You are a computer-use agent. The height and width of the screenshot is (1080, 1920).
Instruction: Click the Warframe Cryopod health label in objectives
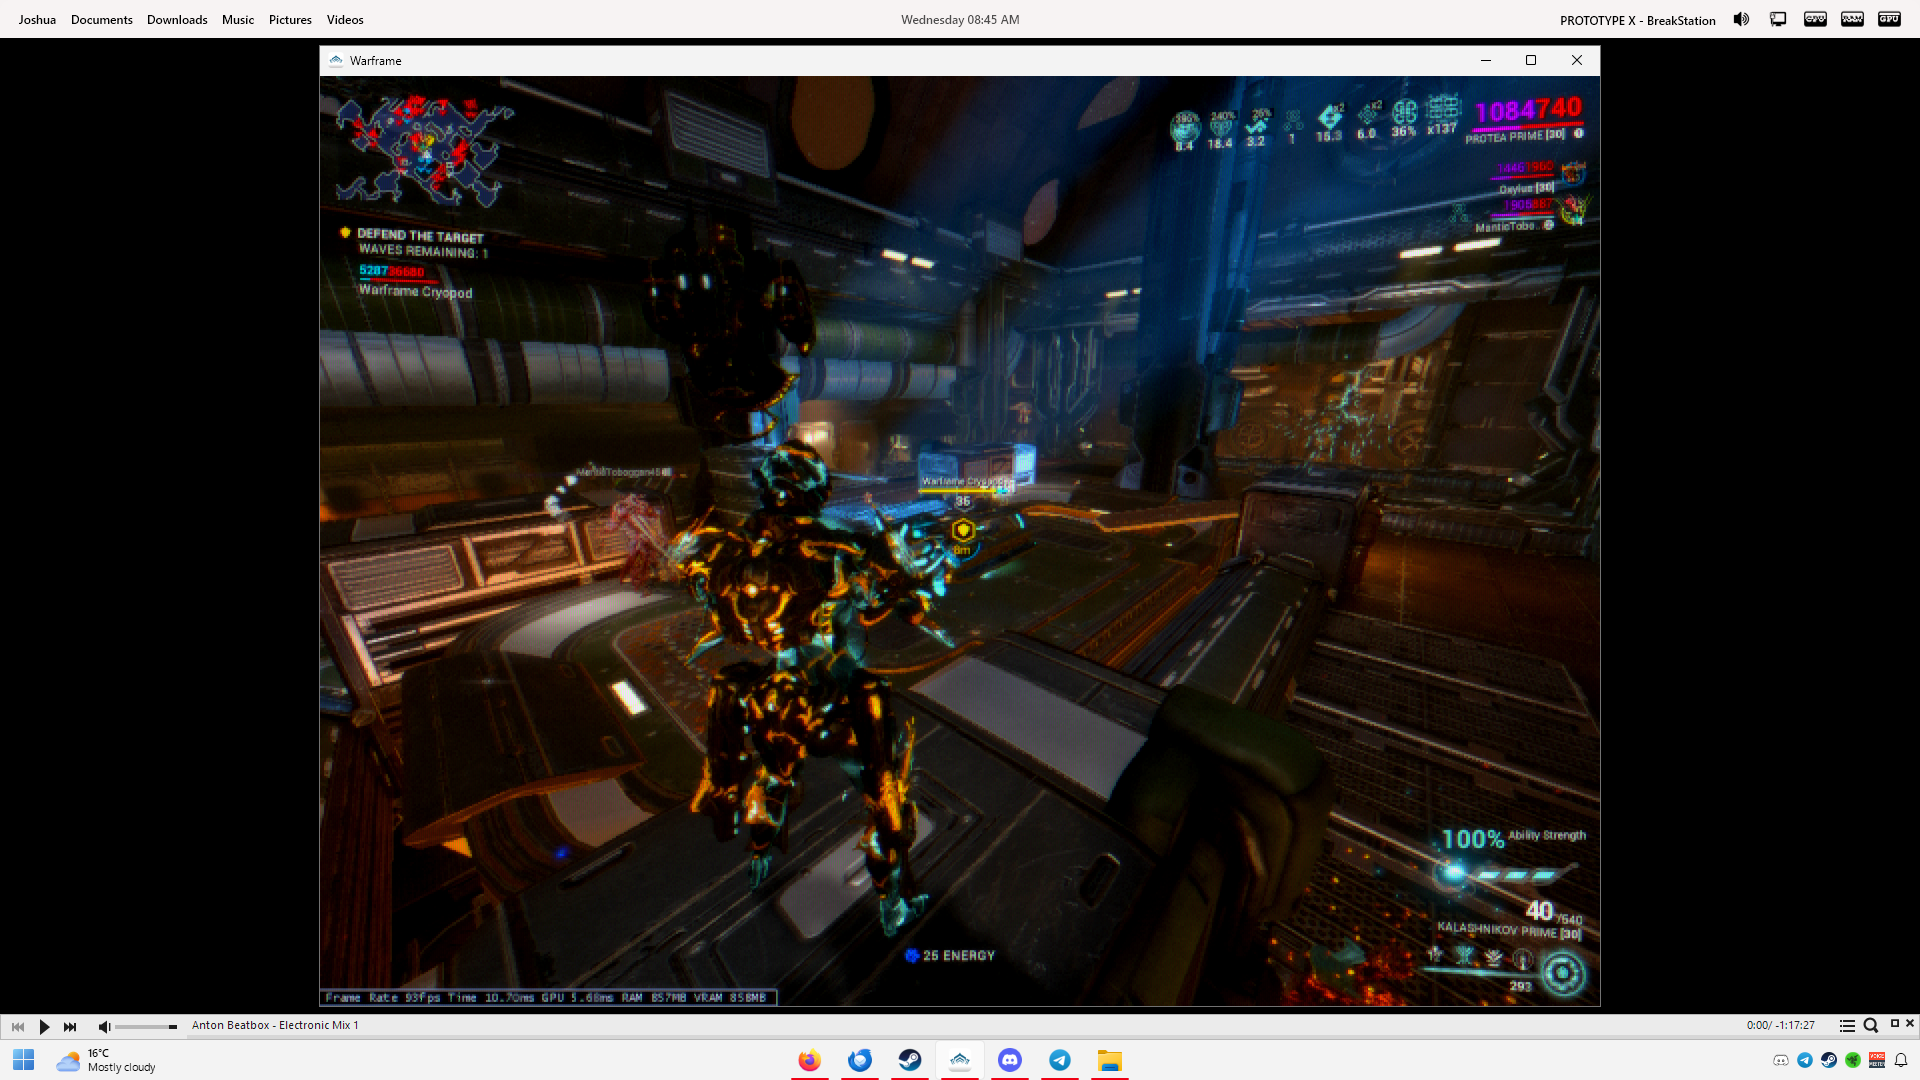415,291
